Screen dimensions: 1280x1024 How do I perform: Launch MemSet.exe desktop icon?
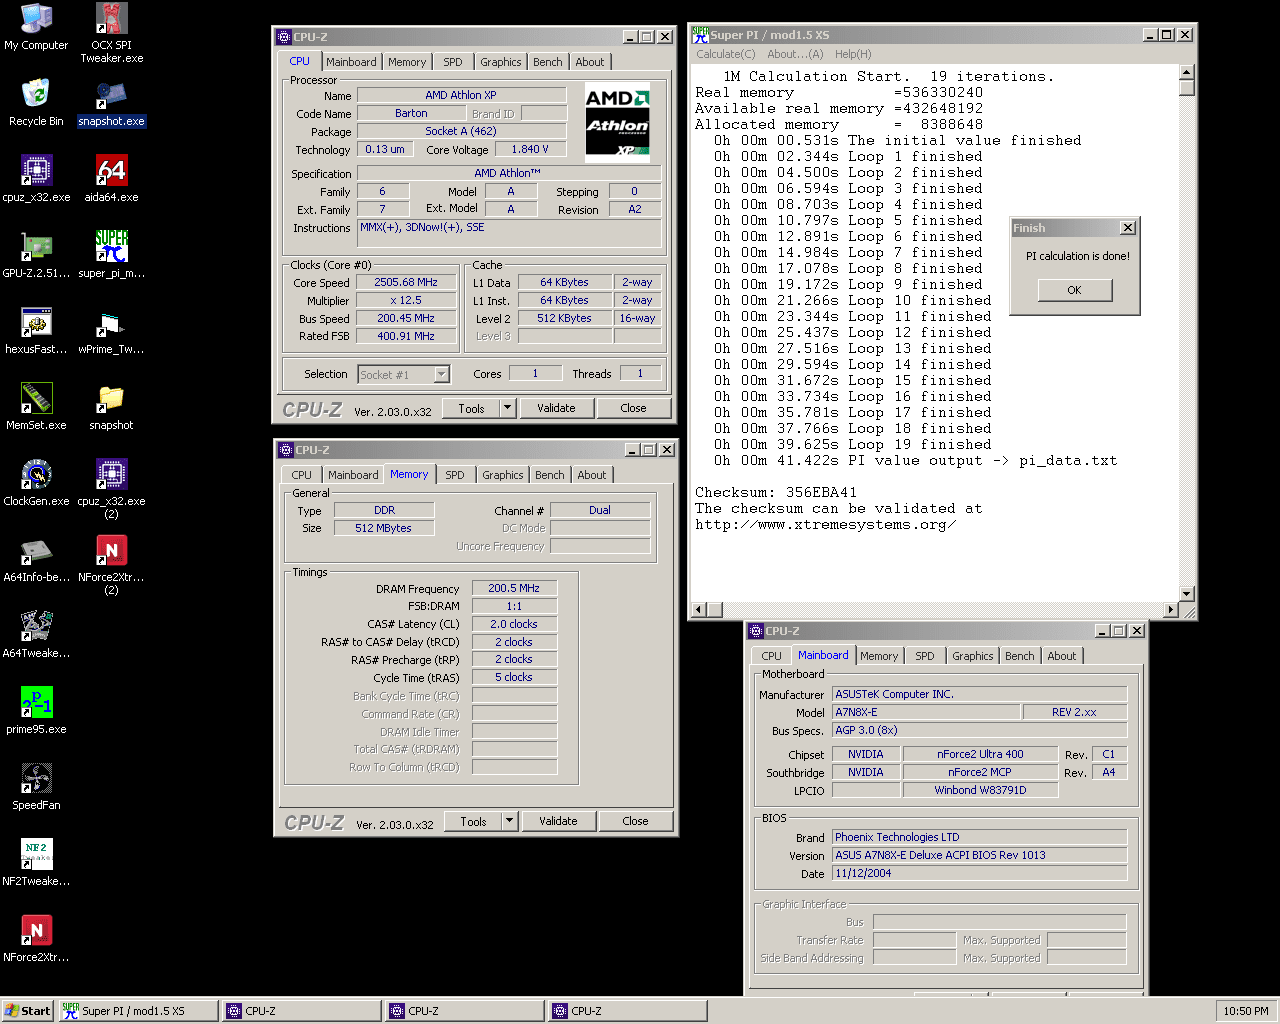(x=36, y=407)
